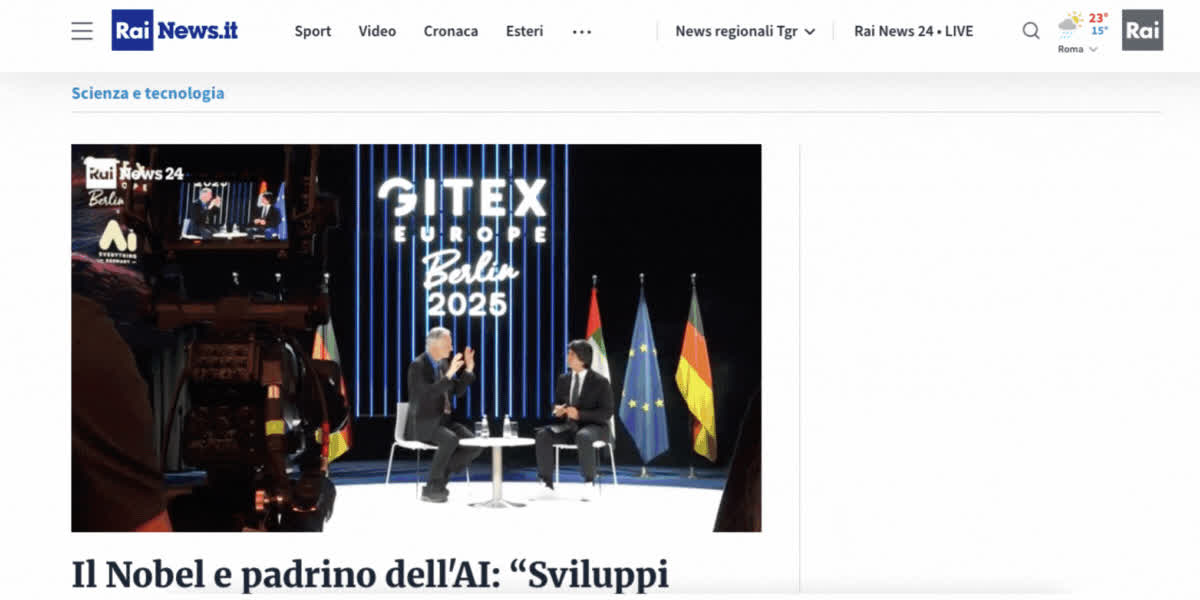Open the Sport section
Screen dimensions: 1200x600
pos(313,31)
